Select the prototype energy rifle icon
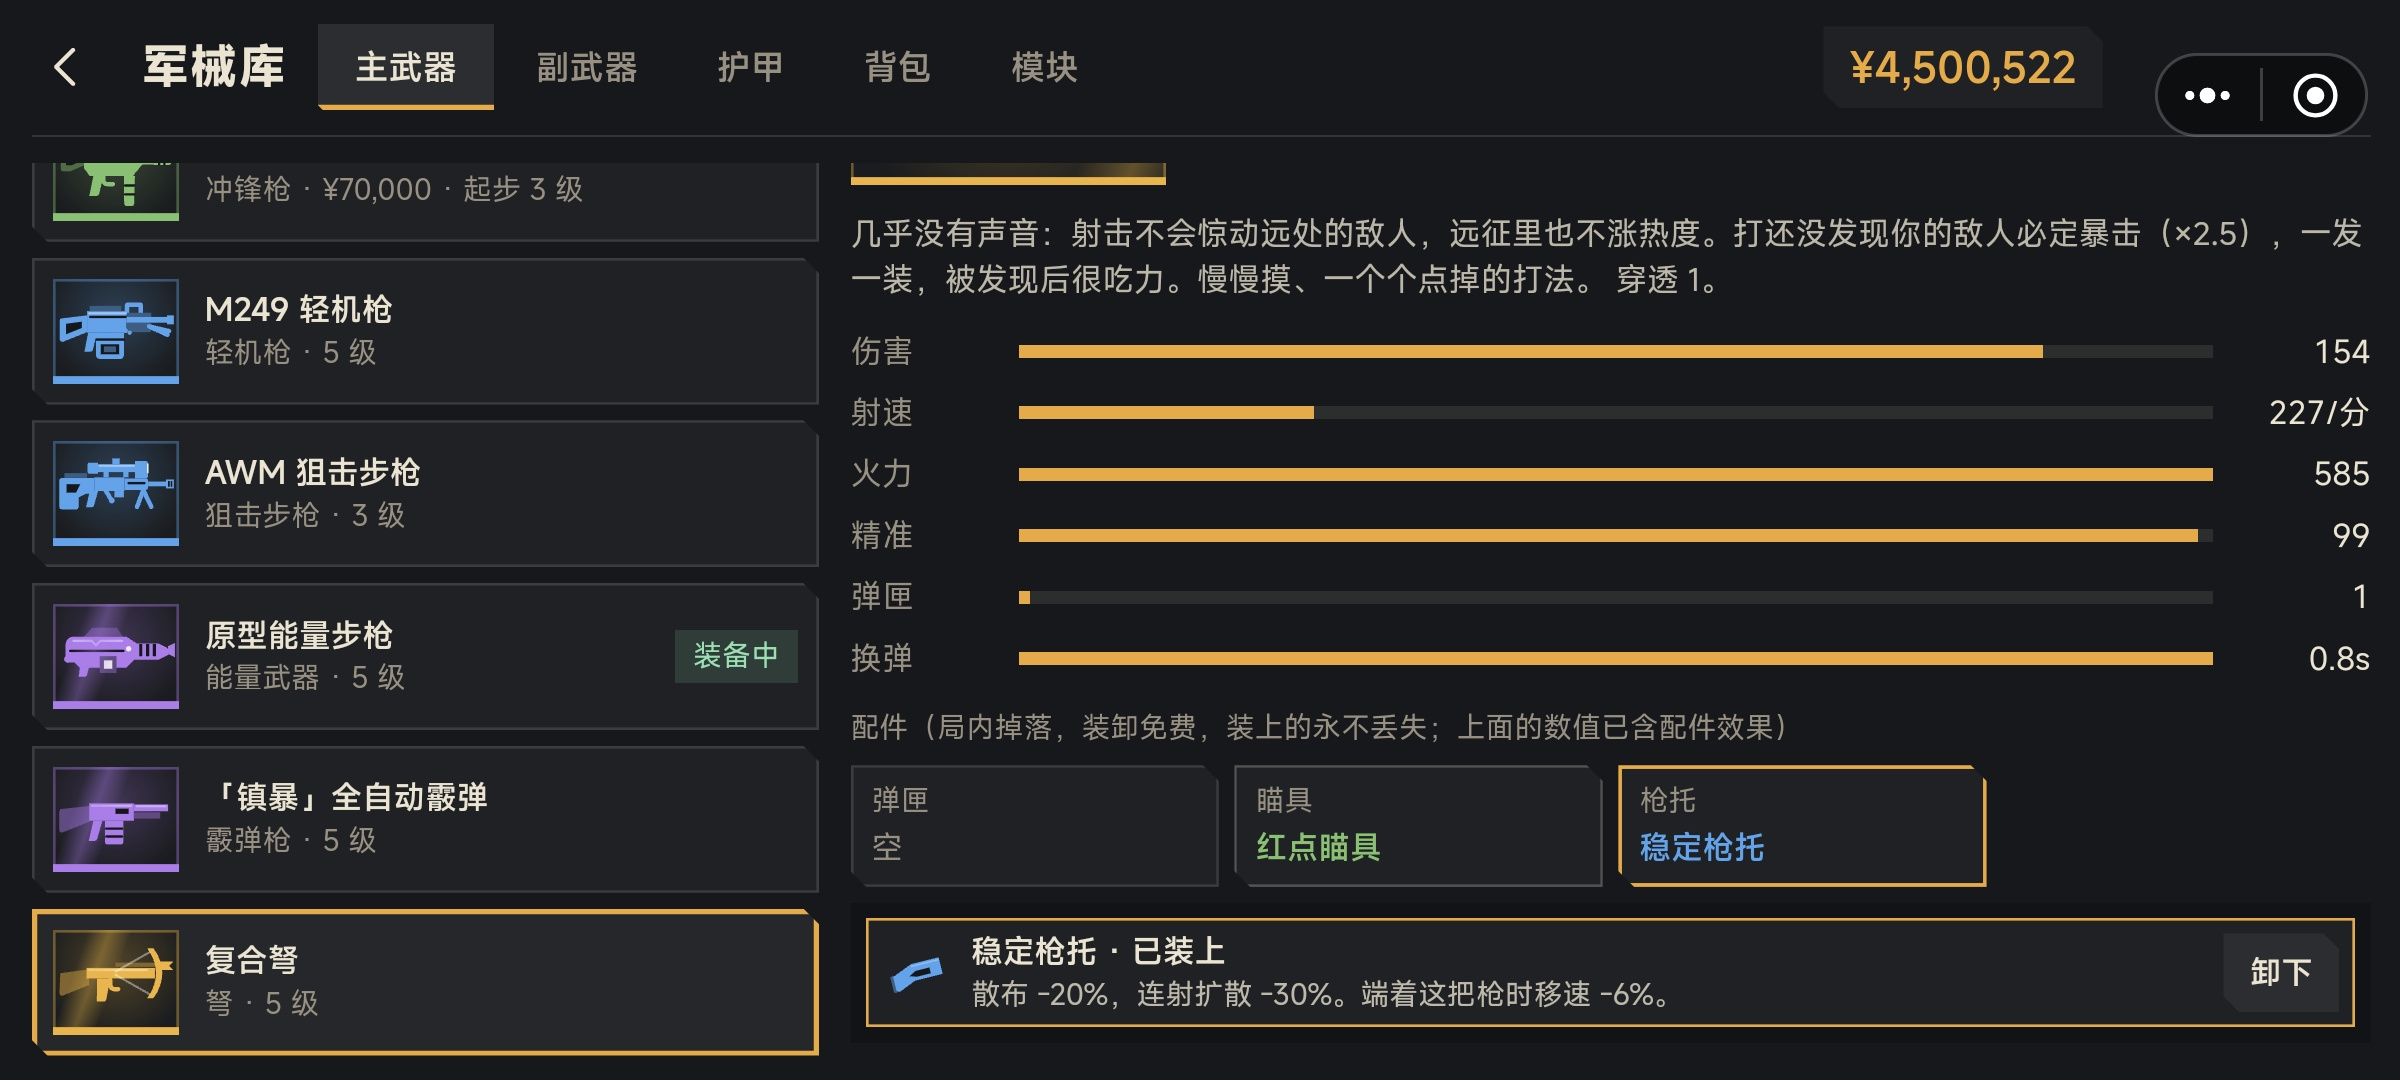 (116, 656)
